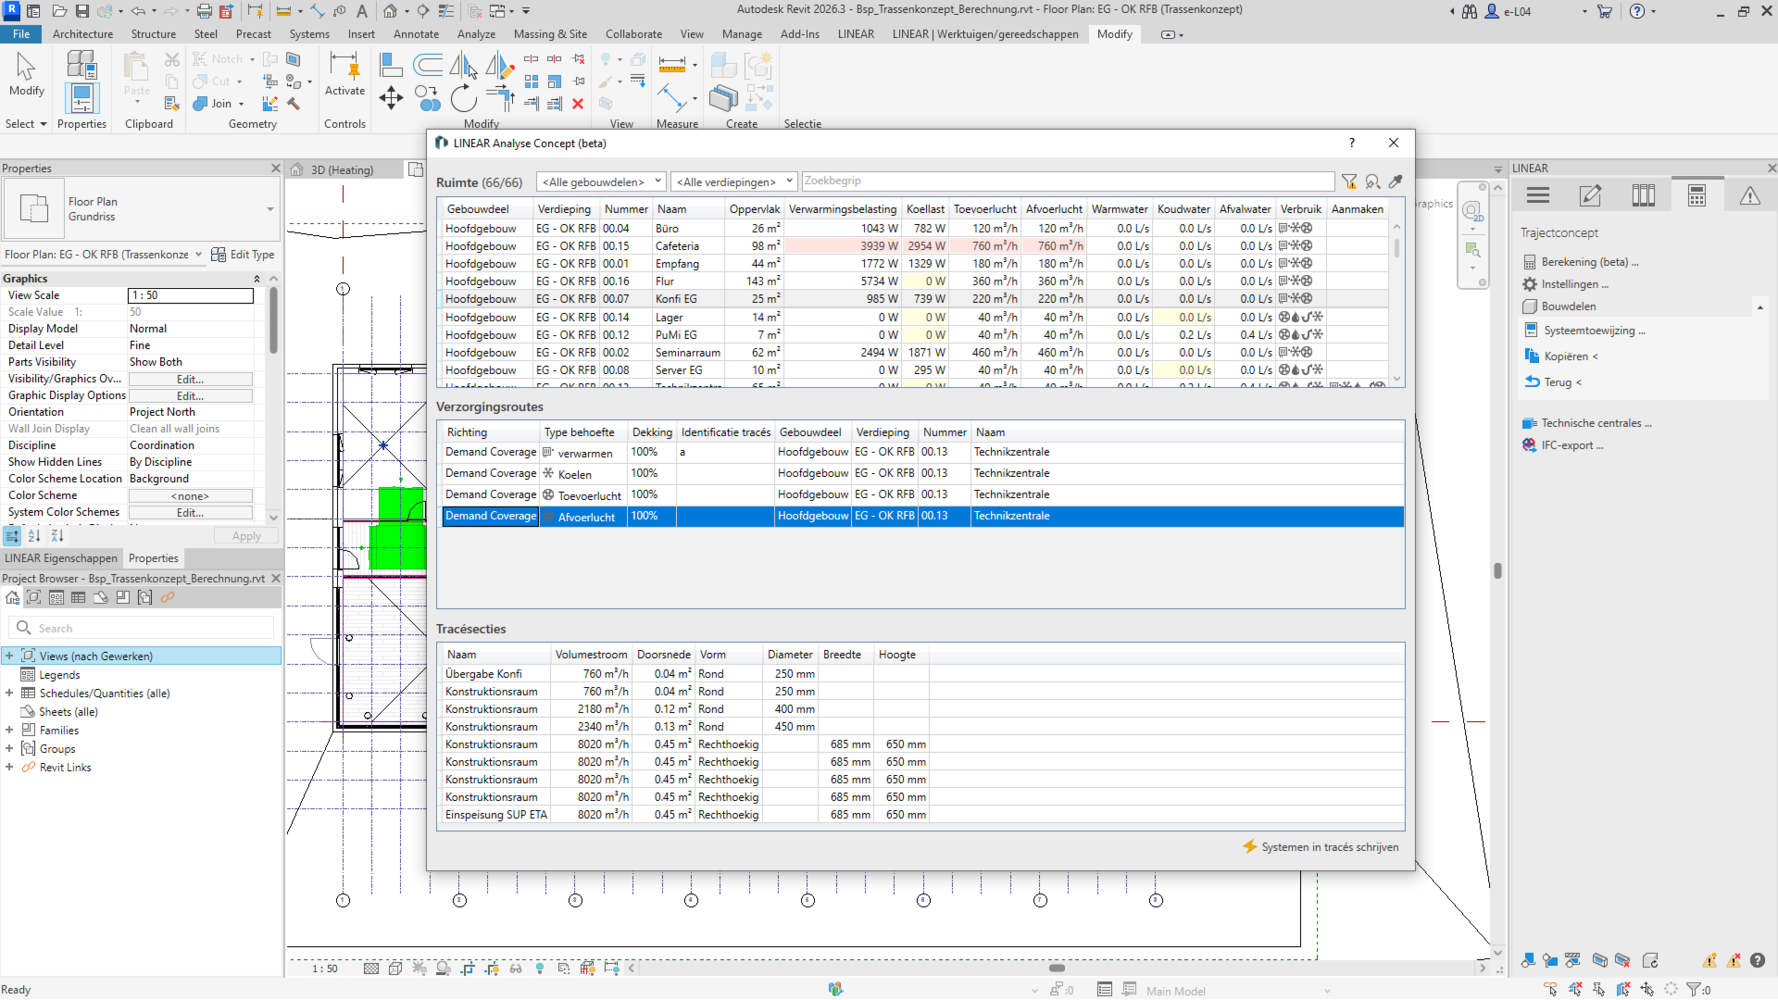Toggle the room filter funnel icon
The height and width of the screenshot is (1000, 1778).
pos(1349,182)
